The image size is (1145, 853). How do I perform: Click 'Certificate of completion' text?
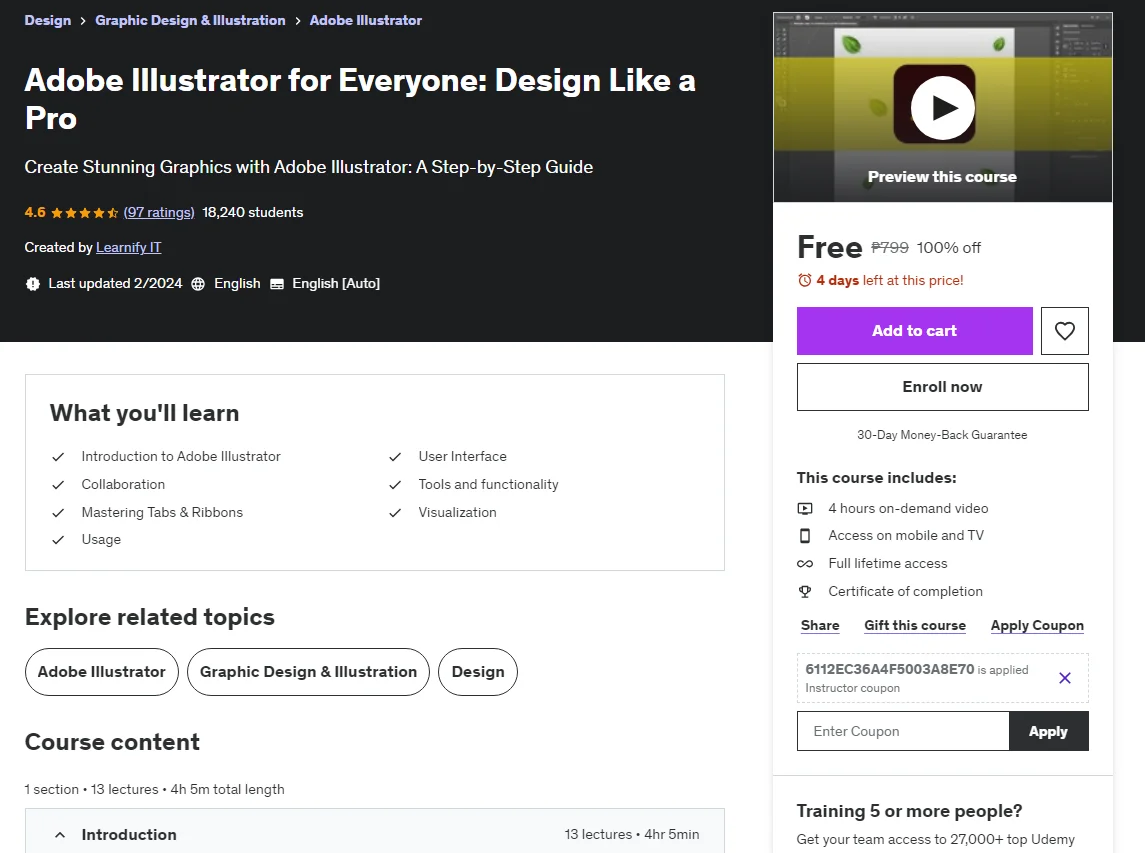(905, 592)
